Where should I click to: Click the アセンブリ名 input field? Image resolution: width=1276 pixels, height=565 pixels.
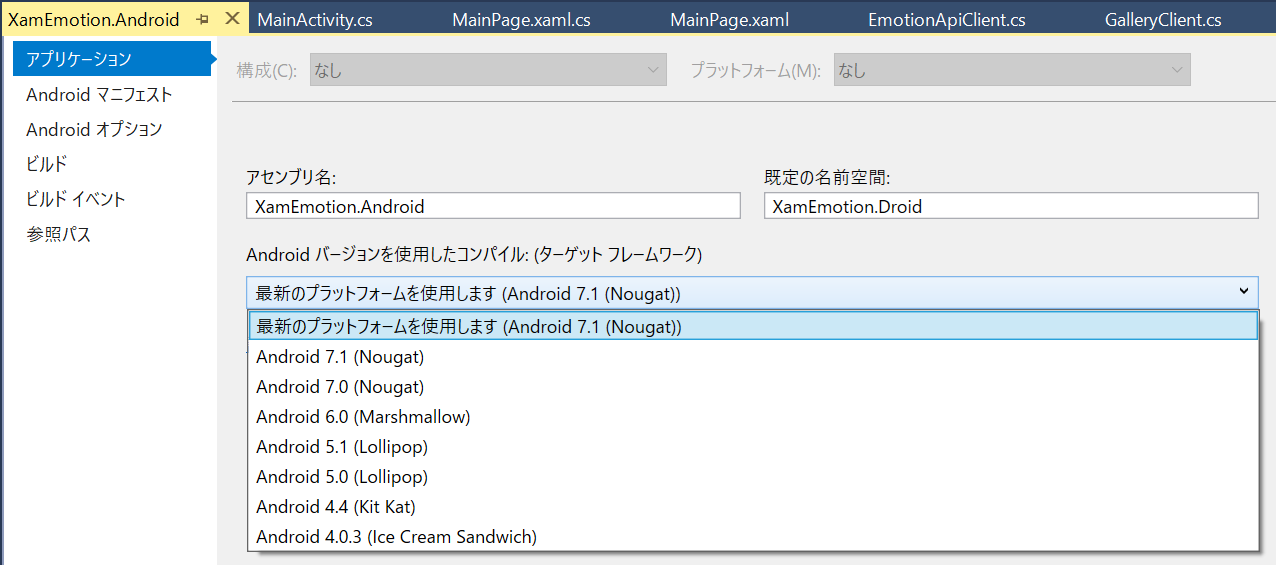493,206
